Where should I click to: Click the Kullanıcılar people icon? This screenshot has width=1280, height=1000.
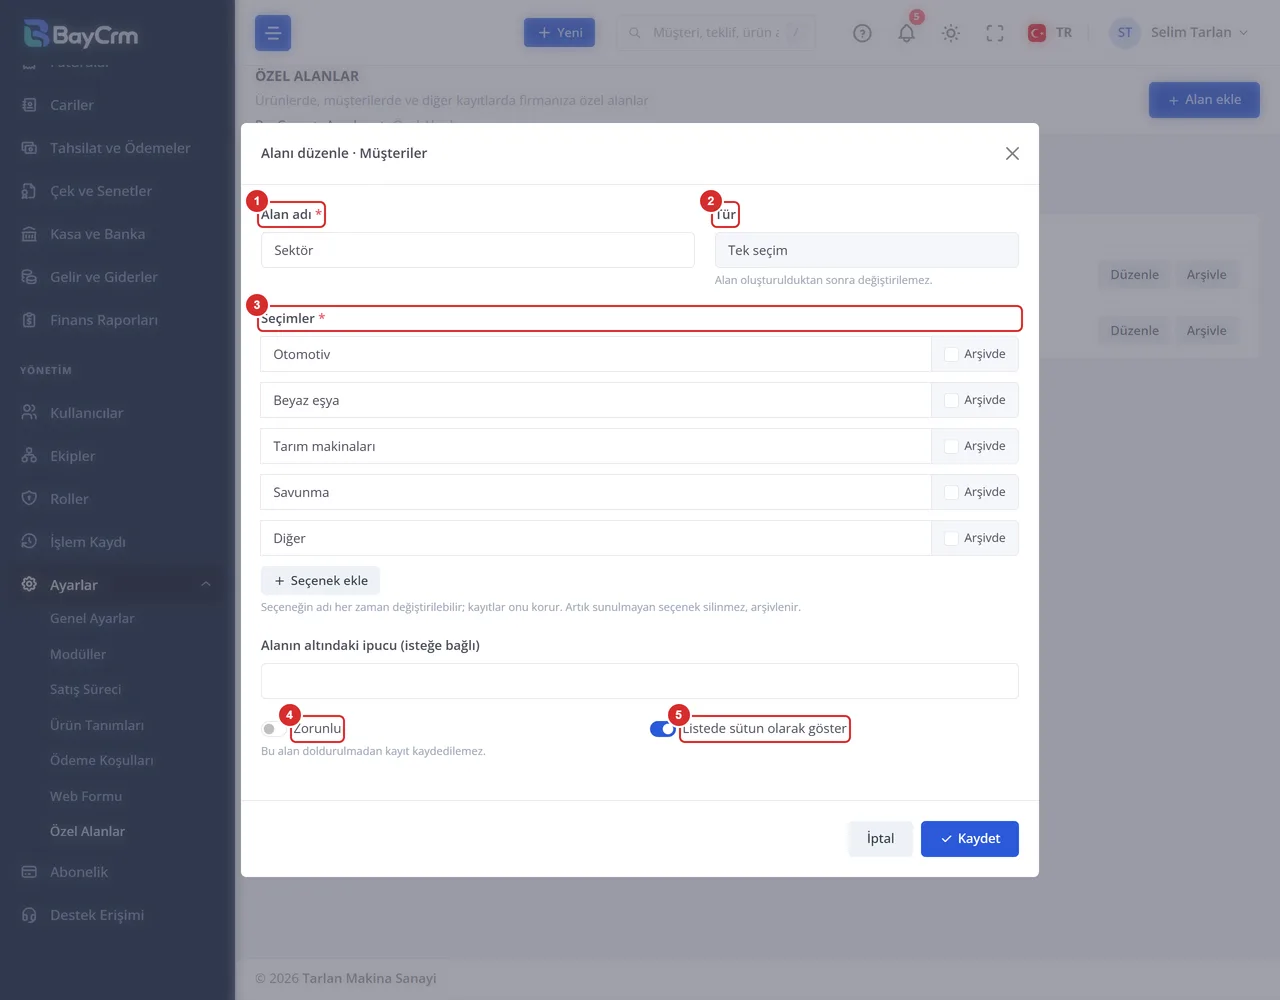(x=29, y=413)
